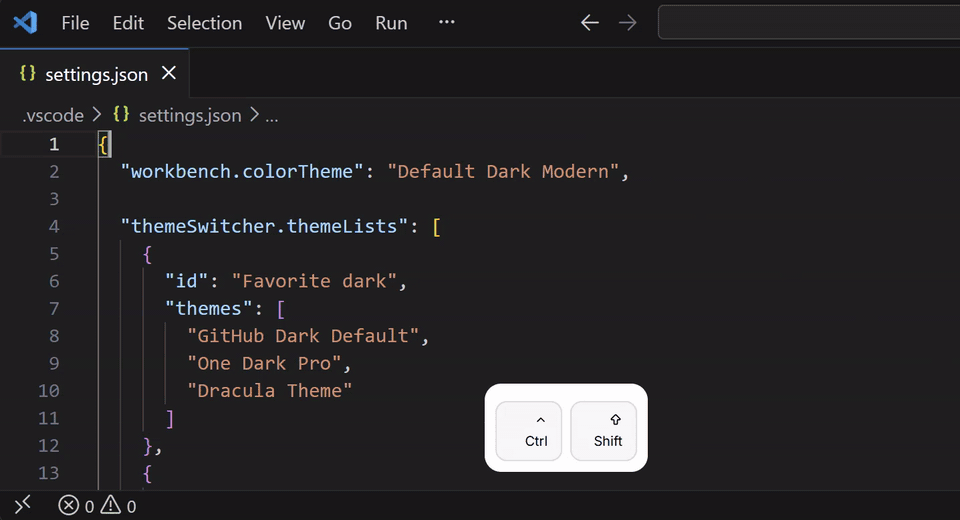Image resolution: width=960 pixels, height=520 pixels.
Task: Click the "themes" key on line 7
Action: (x=209, y=309)
